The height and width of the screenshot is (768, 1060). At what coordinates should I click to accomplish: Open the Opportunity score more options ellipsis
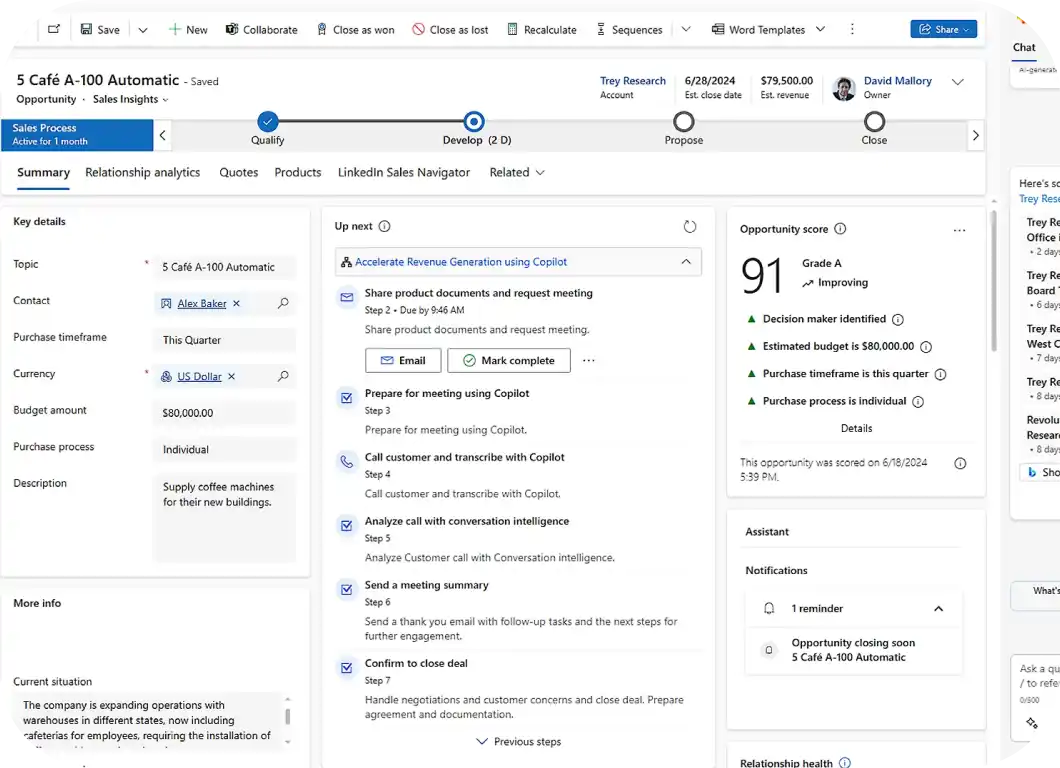959,230
